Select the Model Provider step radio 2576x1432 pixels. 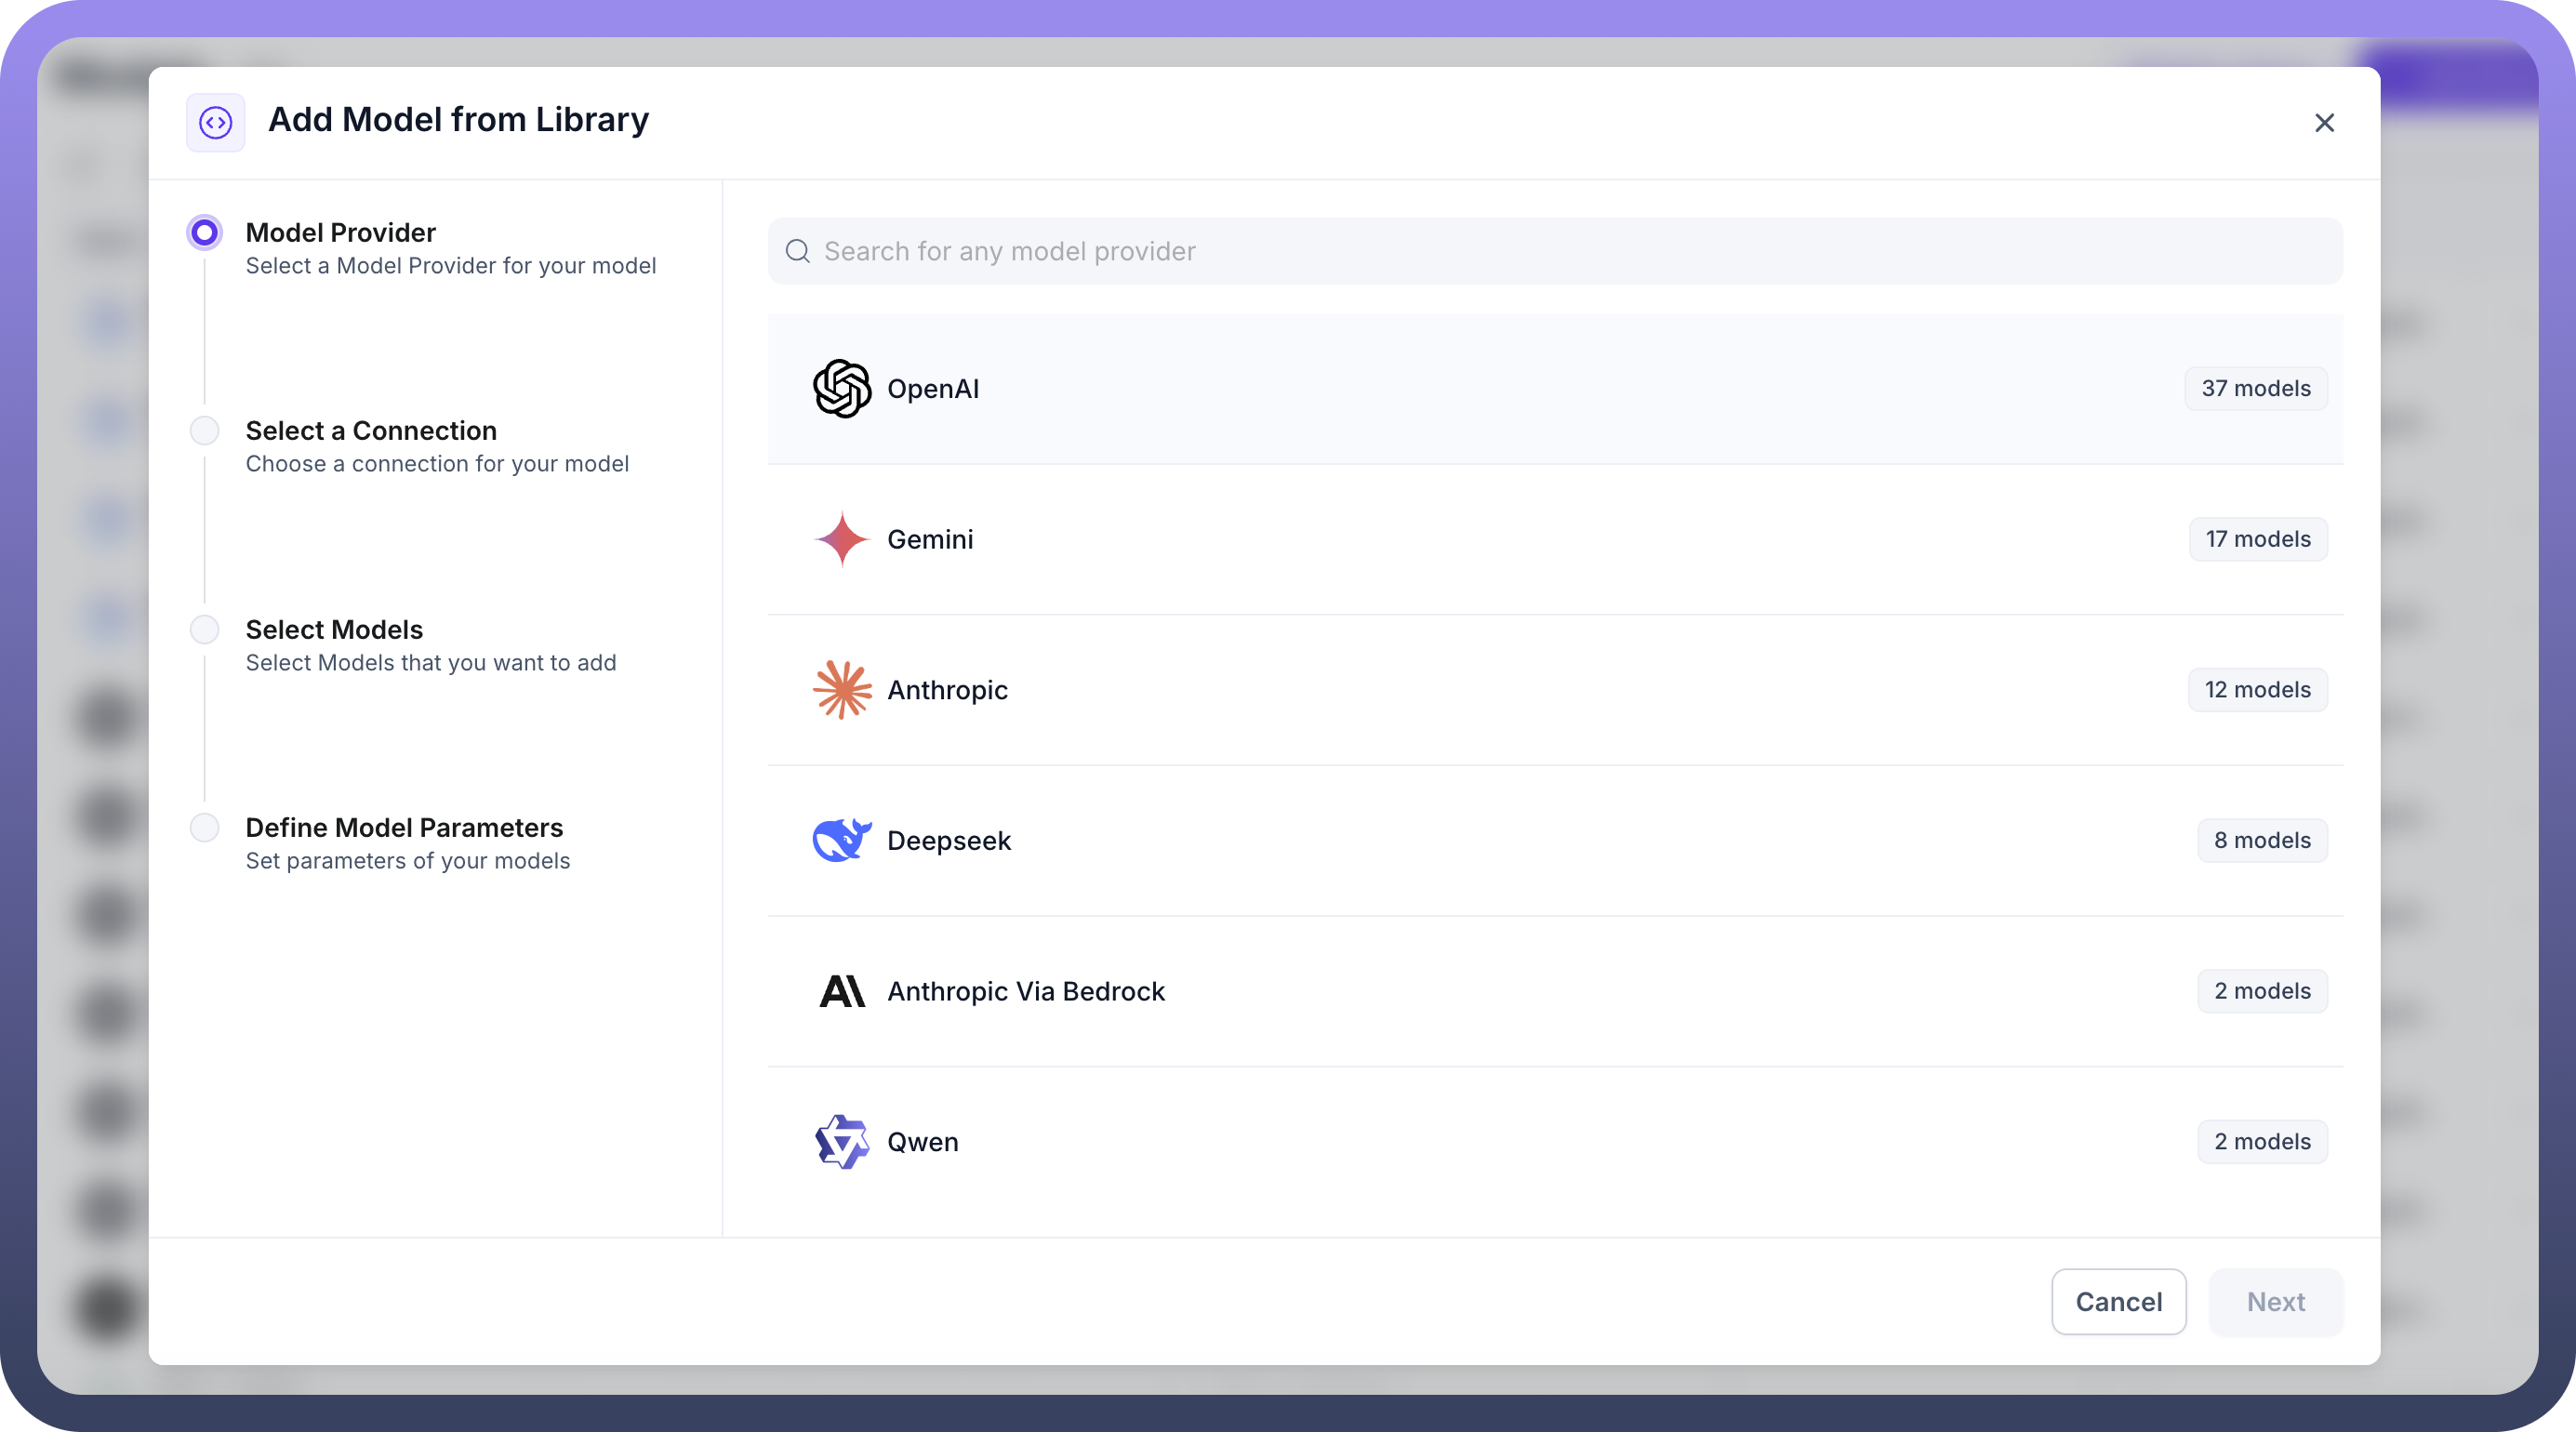click(x=204, y=233)
